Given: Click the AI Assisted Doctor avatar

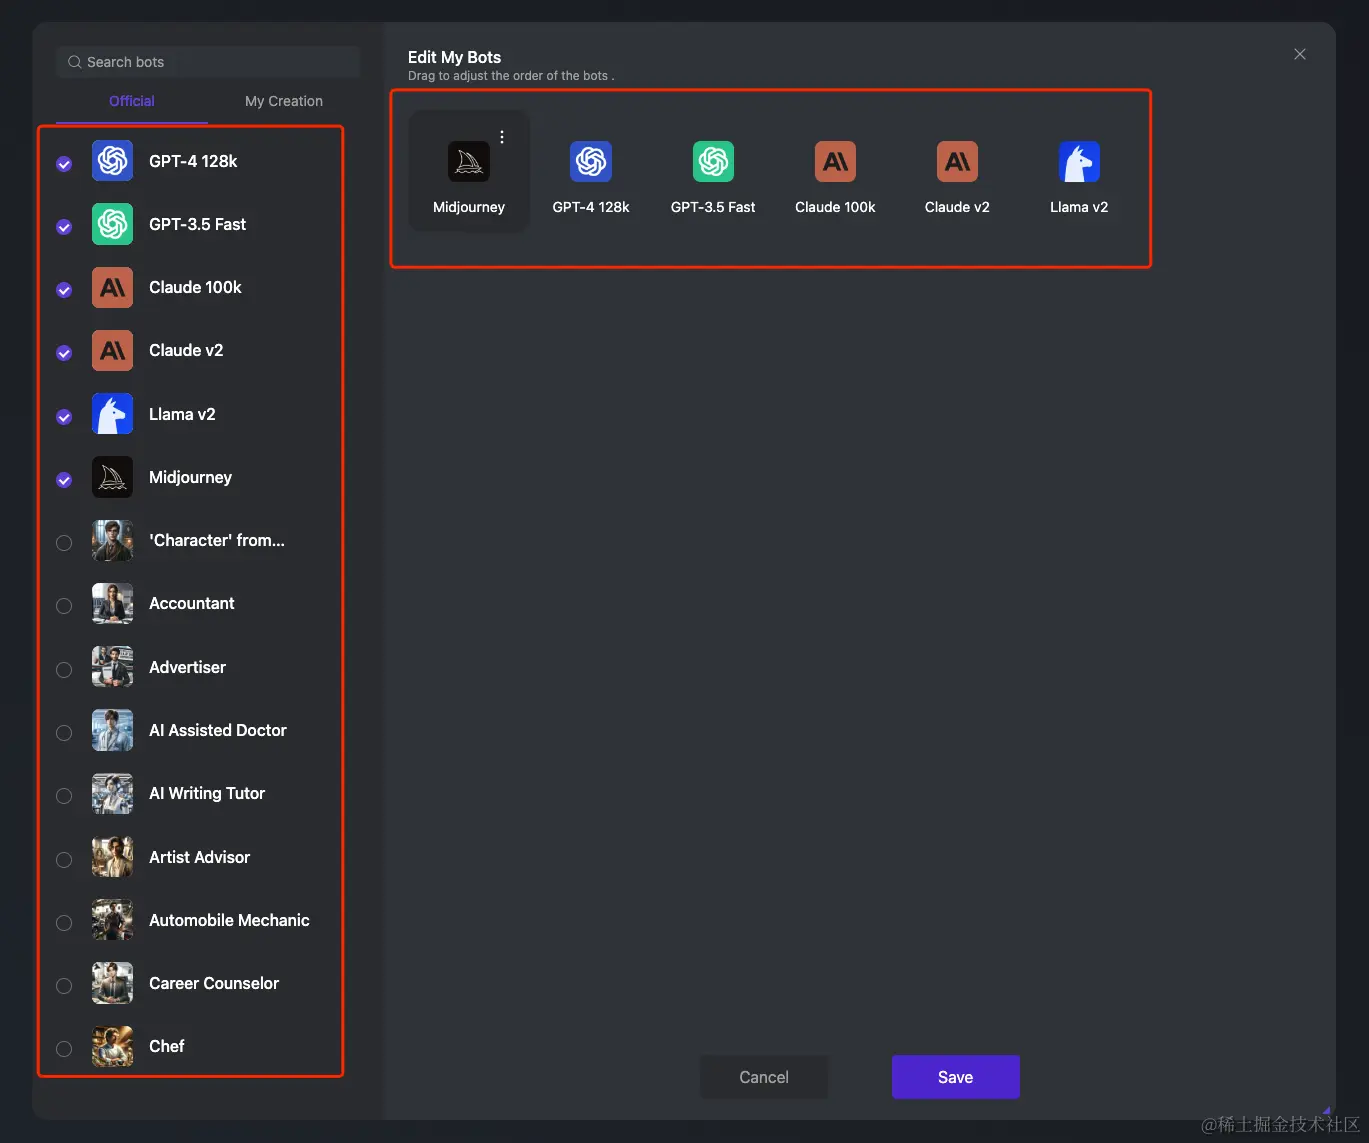Looking at the screenshot, I should (112, 730).
